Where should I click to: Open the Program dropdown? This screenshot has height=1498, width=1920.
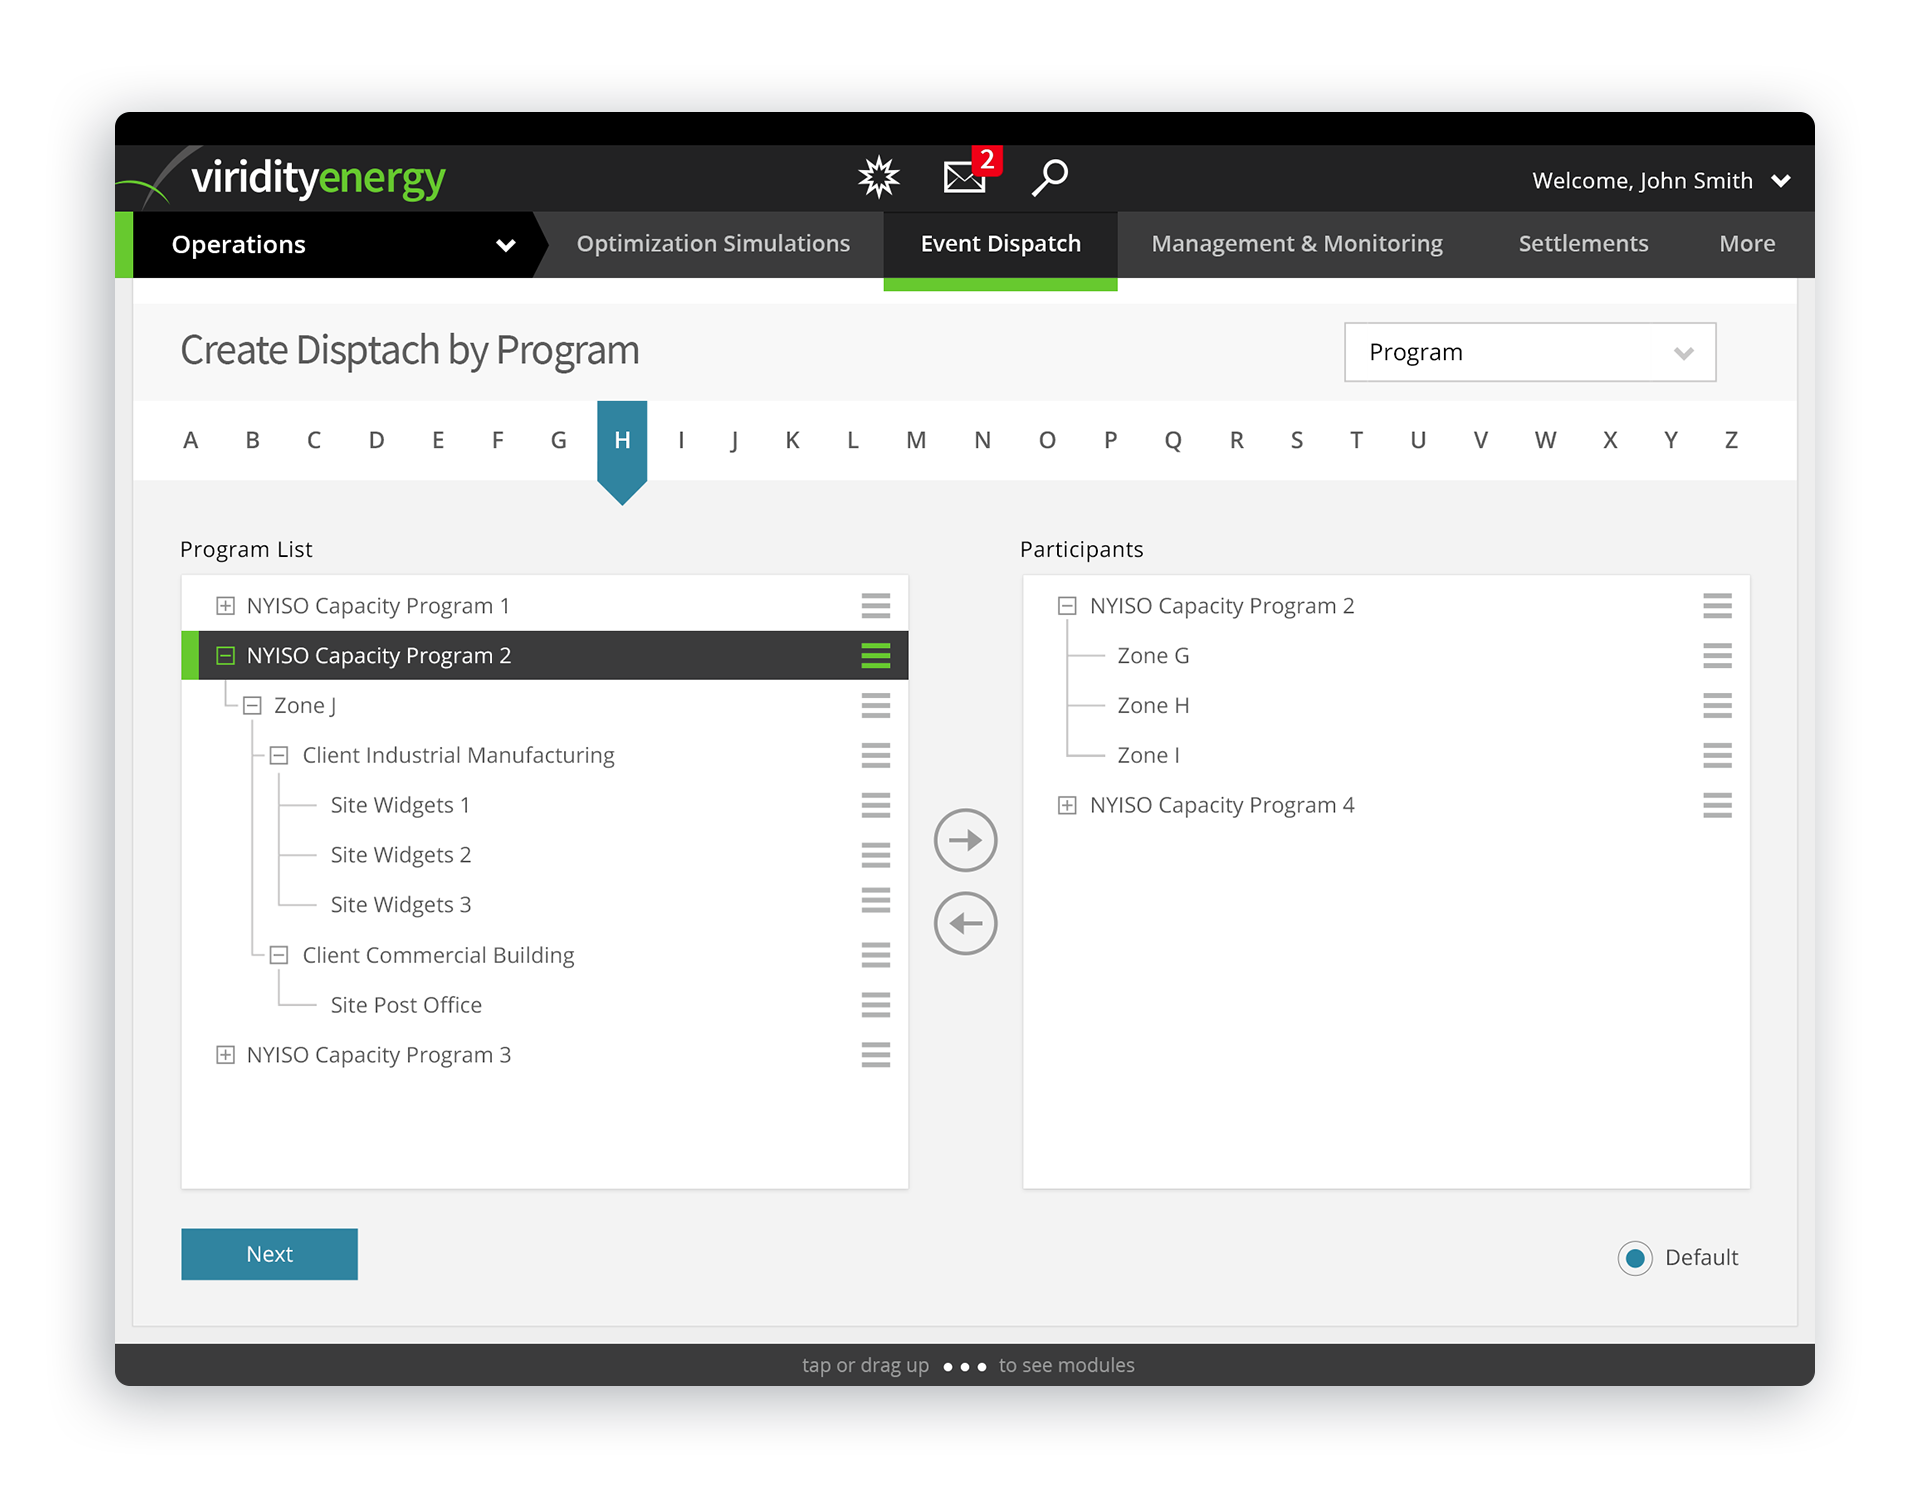tap(1529, 352)
